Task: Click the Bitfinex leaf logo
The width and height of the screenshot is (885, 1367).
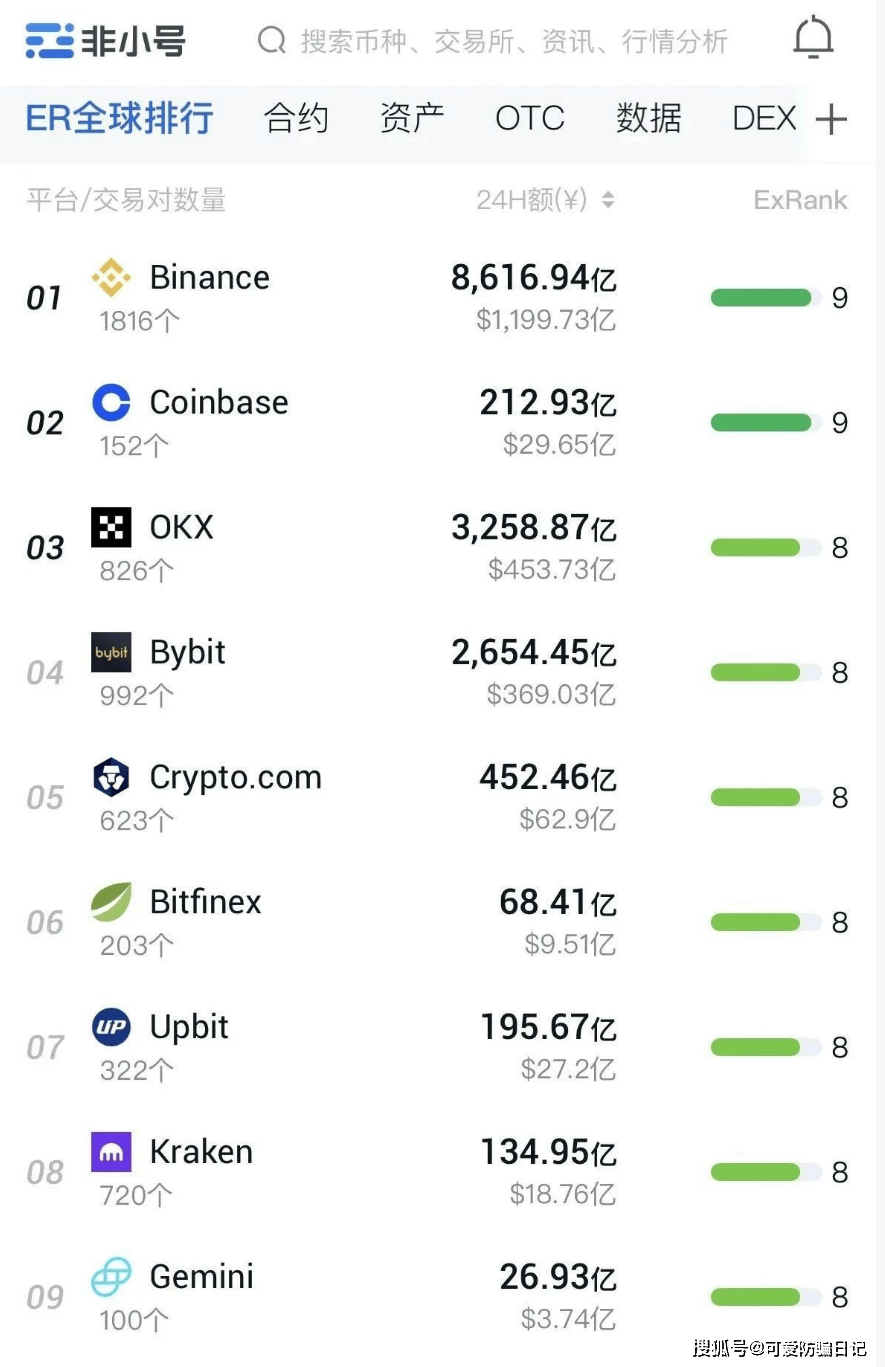Action: (x=111, y=902)
